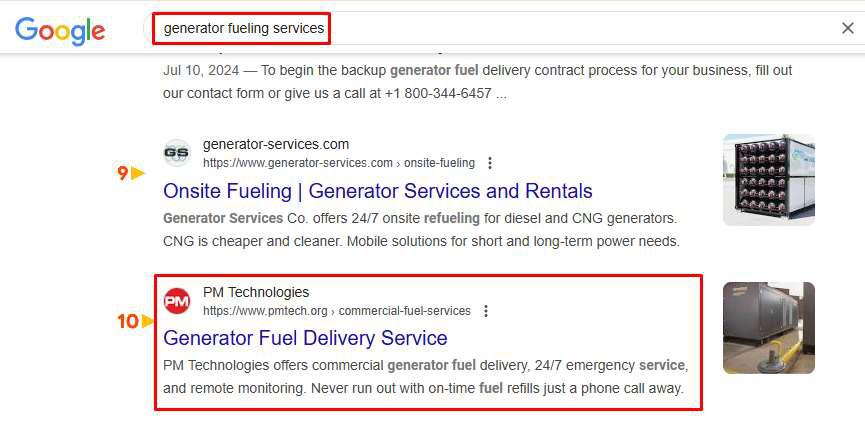
Task: Click the generator-services.com site name
Action: click(275, 144)
